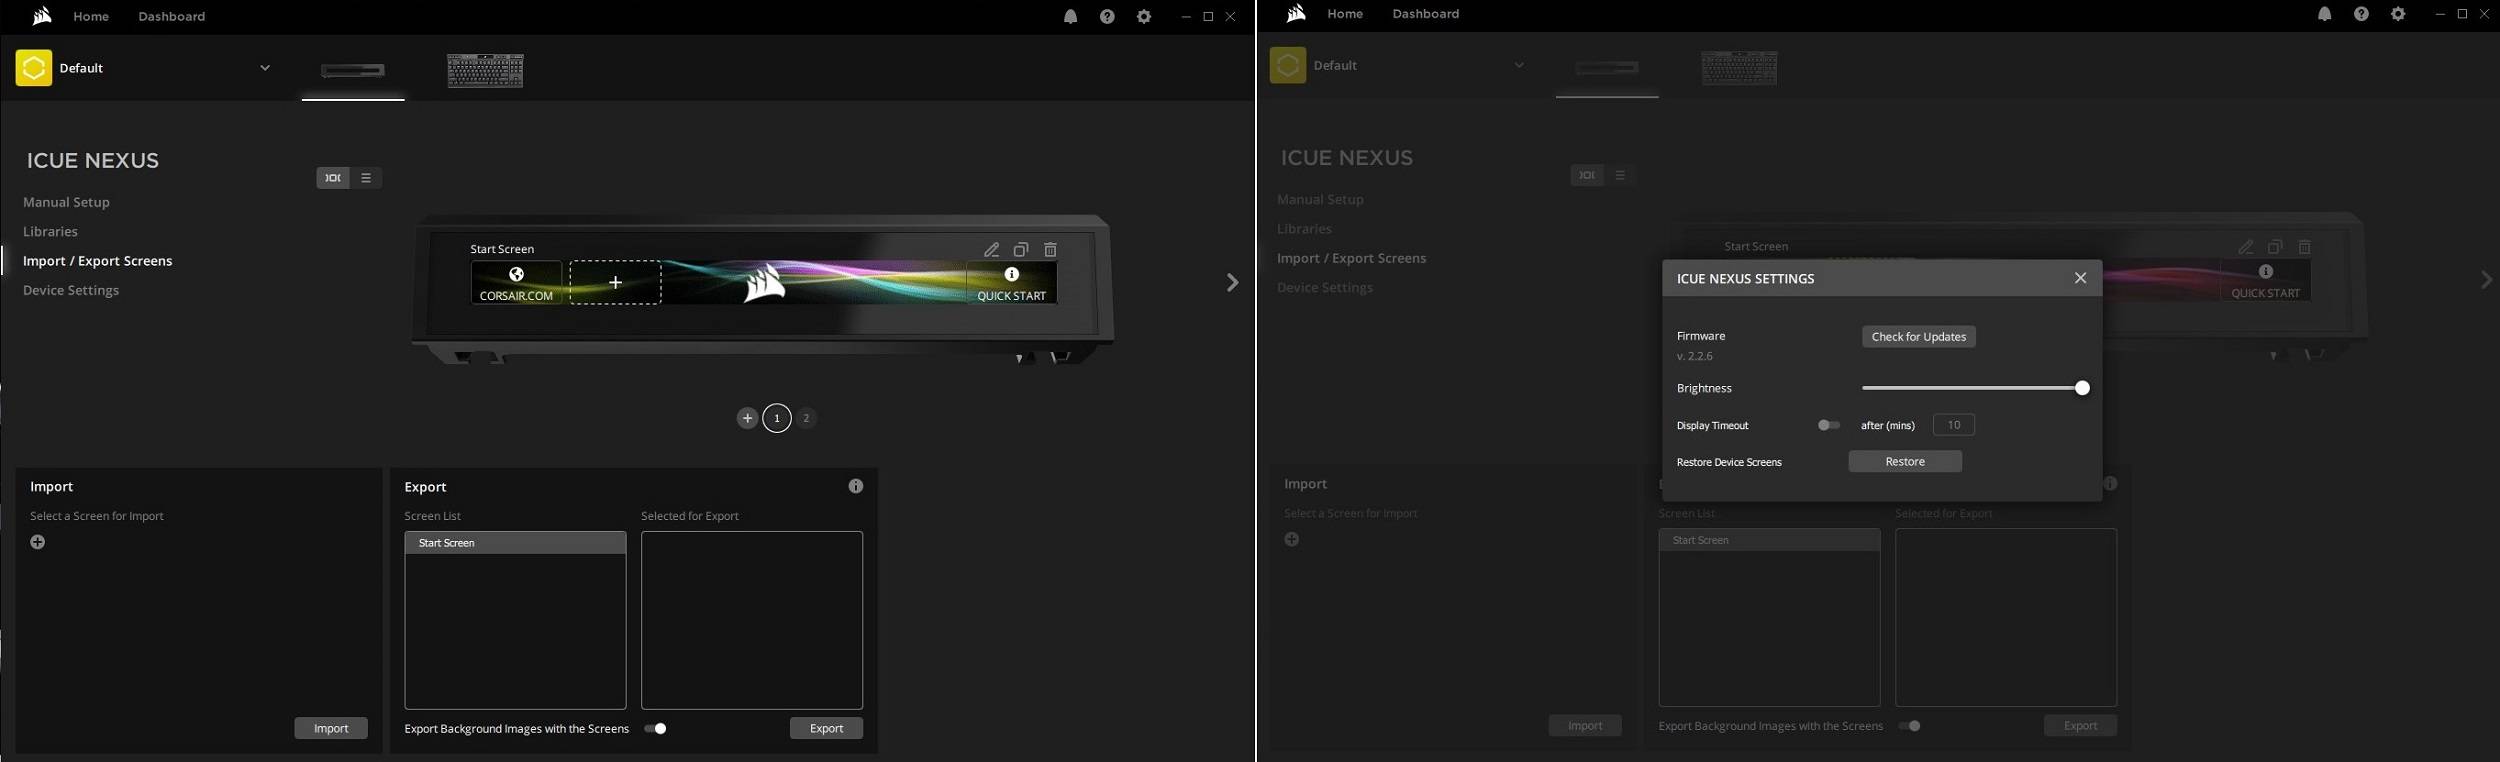Open help question-mark icon in left window
2500x762 pixels.
point(1107,17)
